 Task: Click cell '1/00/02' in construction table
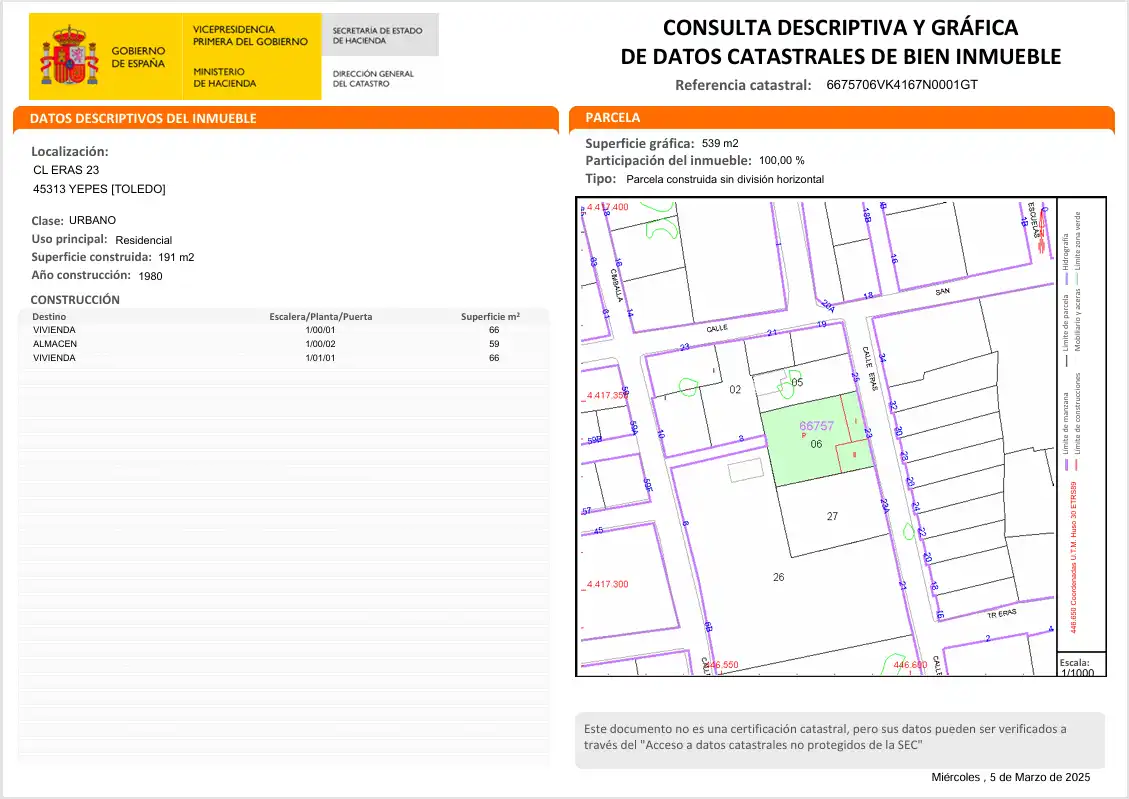tap(320, 344)
